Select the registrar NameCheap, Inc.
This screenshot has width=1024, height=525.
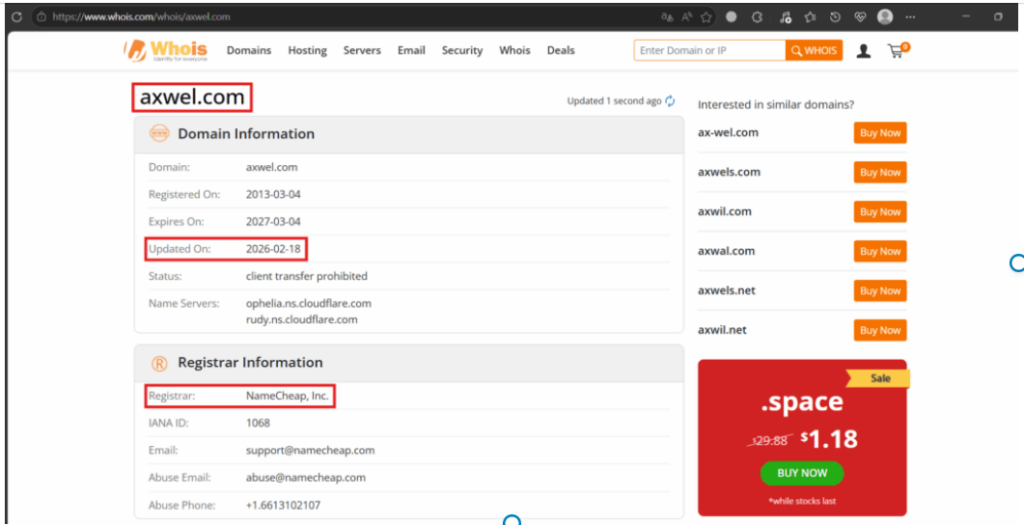click(x=287, y=396)
